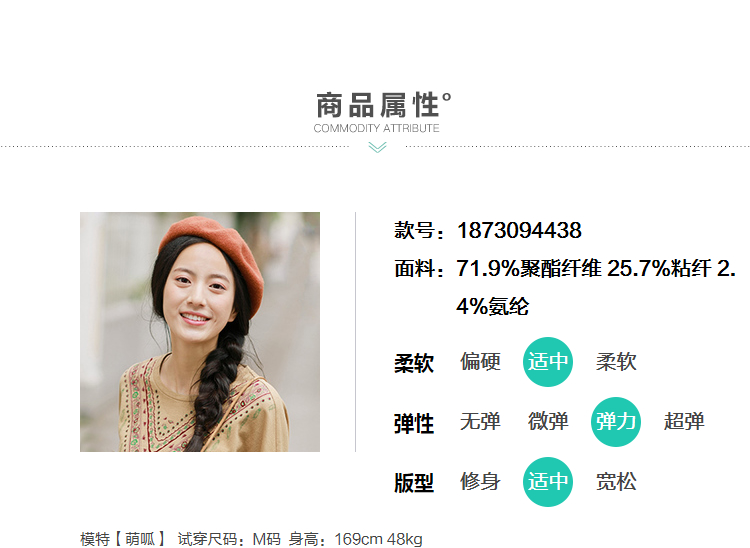Click the teal double chevron under the heading

pyautogui.click(x=377, y=147)
